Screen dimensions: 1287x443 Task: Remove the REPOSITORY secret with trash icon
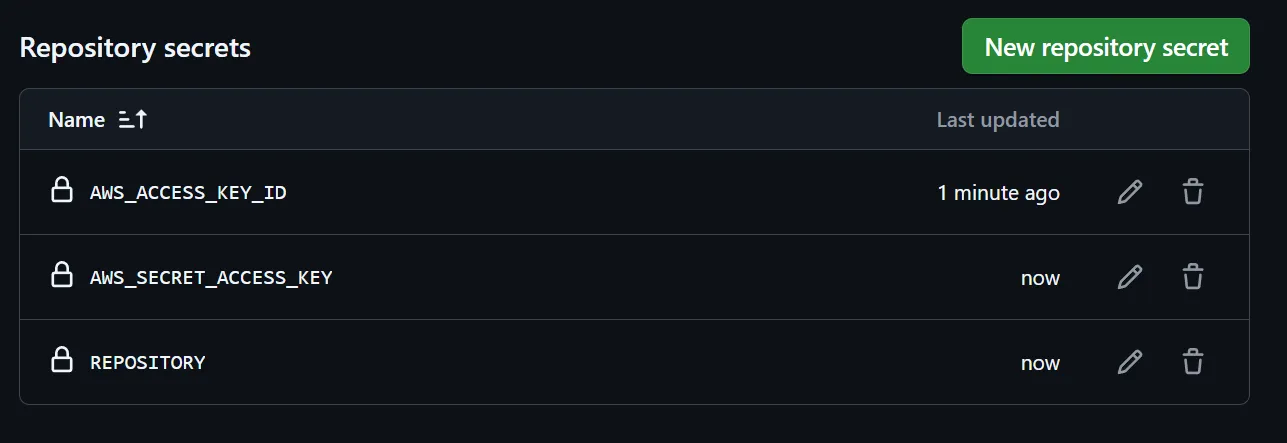(1192, 362)
